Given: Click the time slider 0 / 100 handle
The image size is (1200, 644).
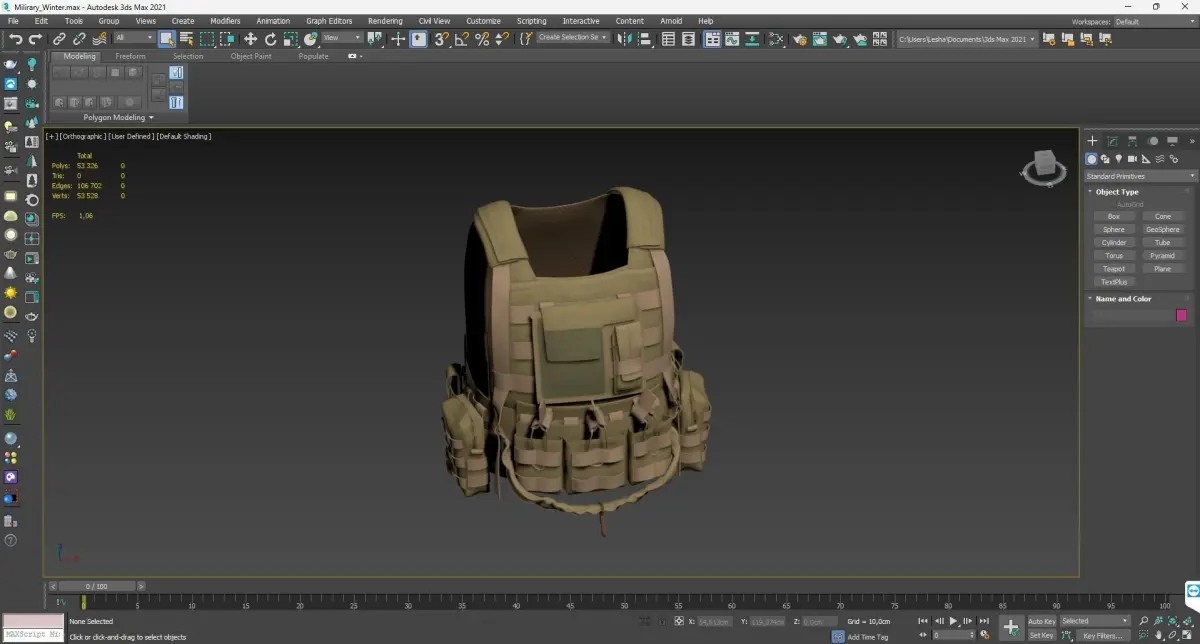Looking at the screenshot, I should (96, 586).
